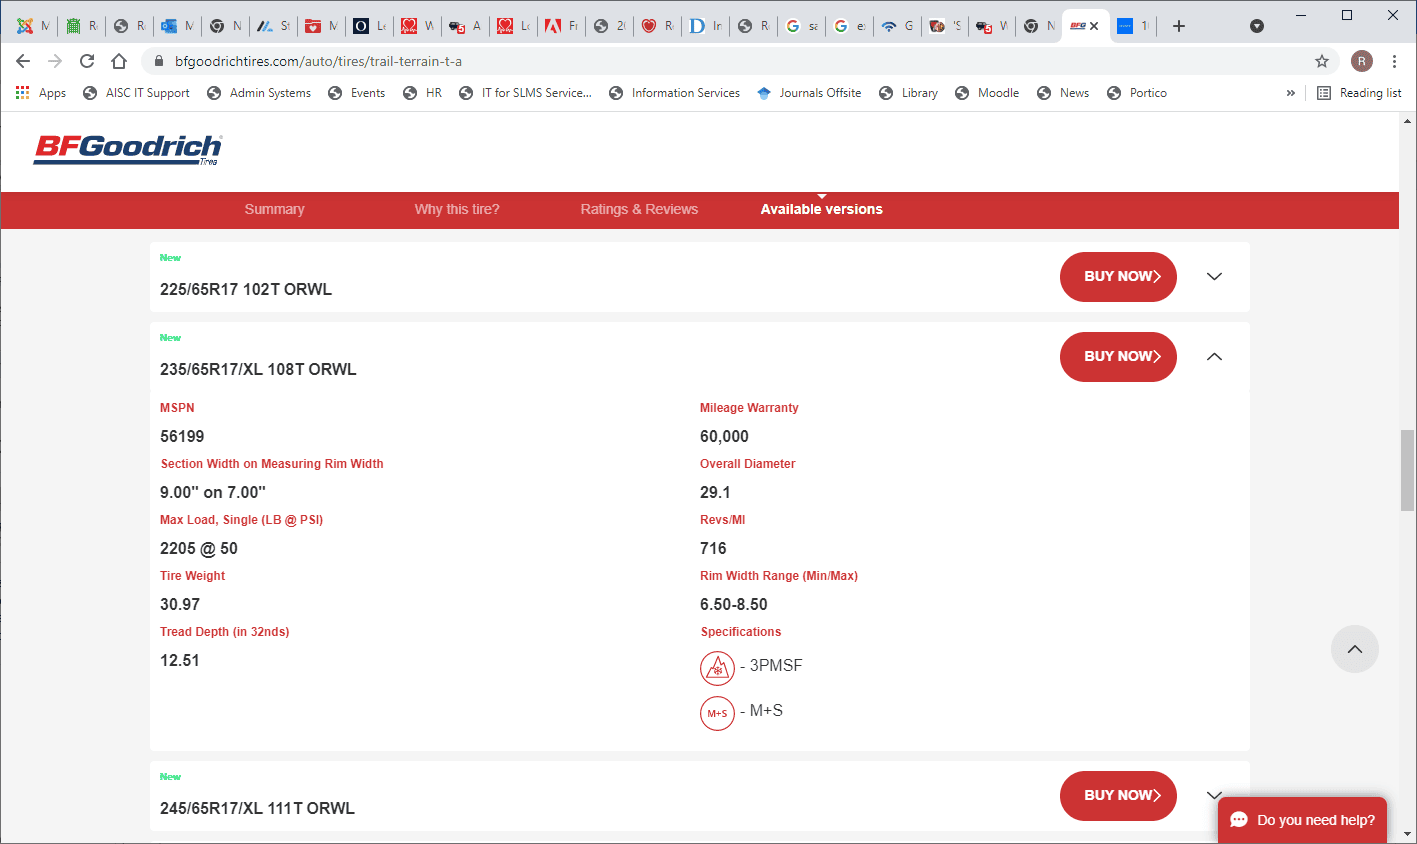
Task: Go back to the previous page
Action: click(23, 61)
